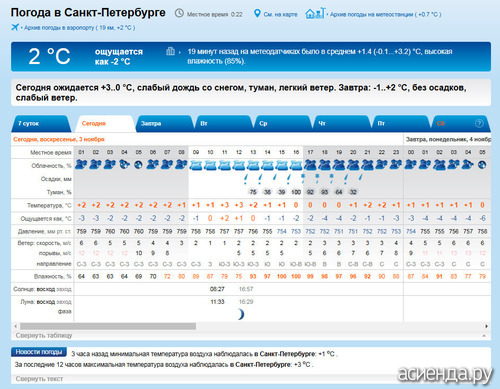The width and height of the screenshot is (500, 389).
Task: Open the Завтра forecast tab
Action: (x=164, y=124)
